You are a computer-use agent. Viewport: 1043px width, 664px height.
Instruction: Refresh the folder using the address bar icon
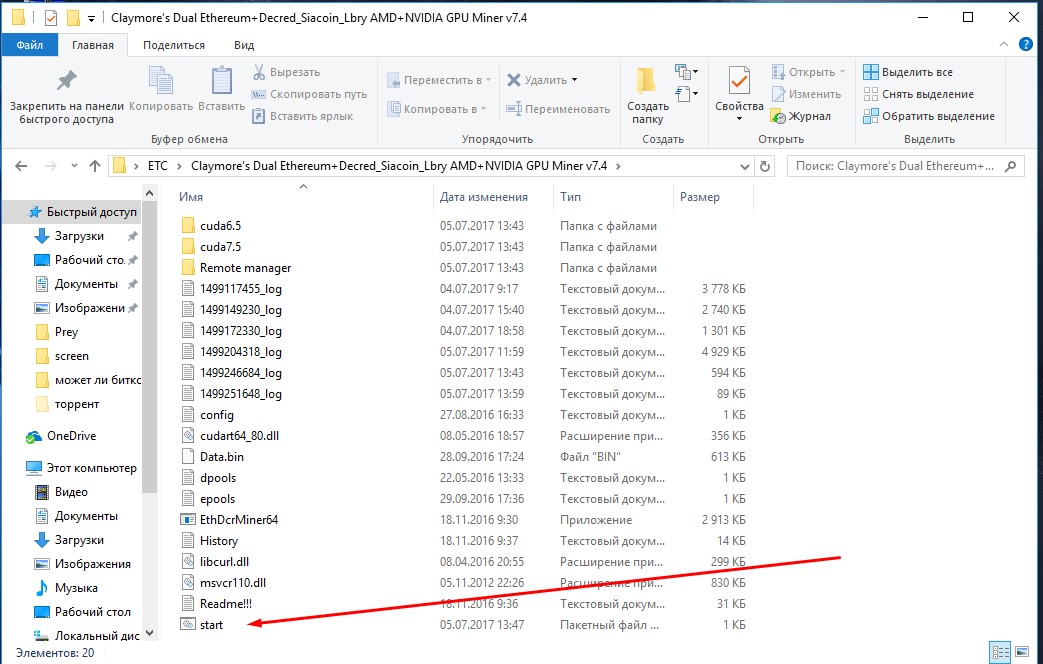pos(766,166)
